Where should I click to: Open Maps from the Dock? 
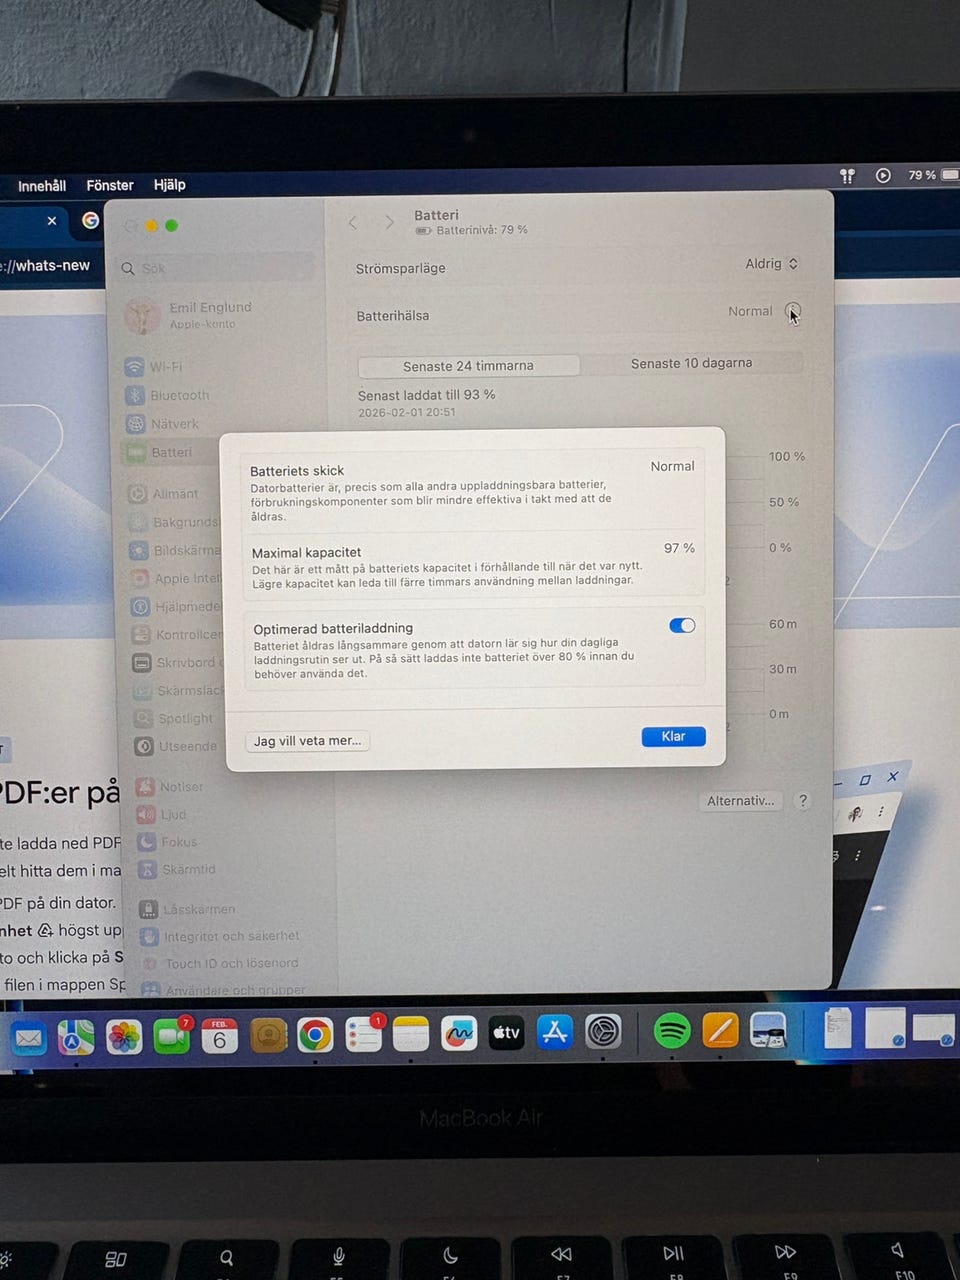tap(75, 1038)
